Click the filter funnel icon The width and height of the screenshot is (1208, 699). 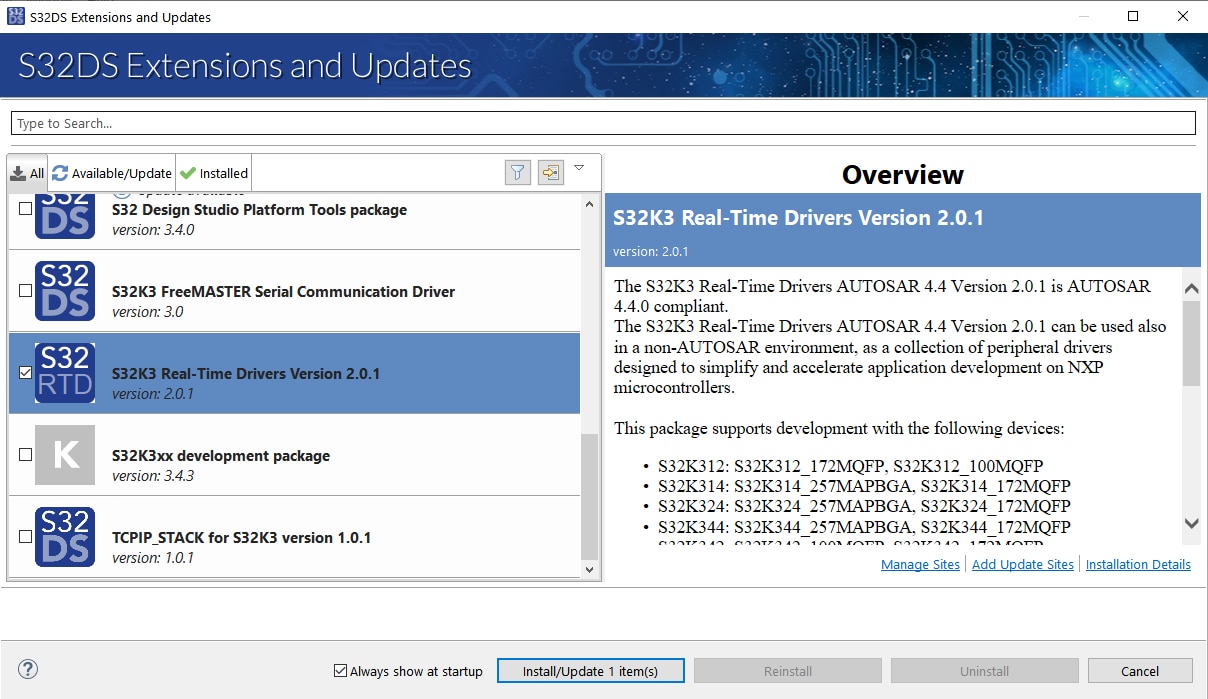517,173
